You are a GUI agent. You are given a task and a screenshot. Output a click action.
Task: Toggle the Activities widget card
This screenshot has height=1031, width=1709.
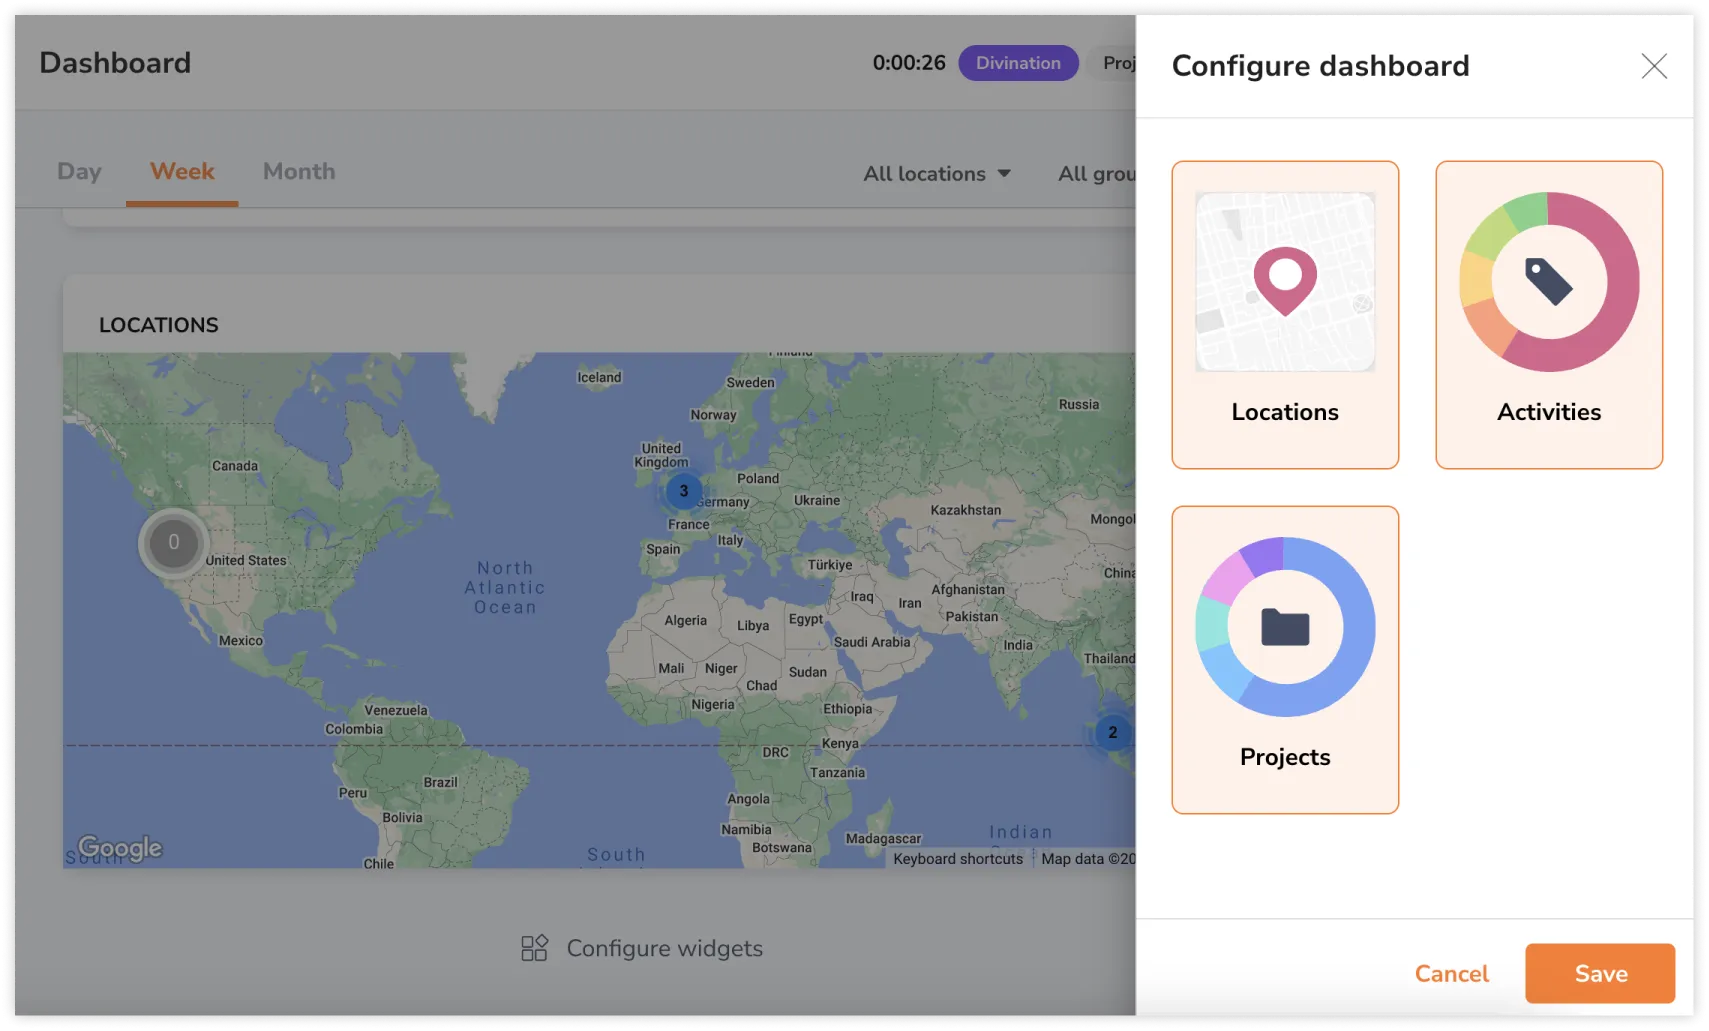[x=1548, y=314]
